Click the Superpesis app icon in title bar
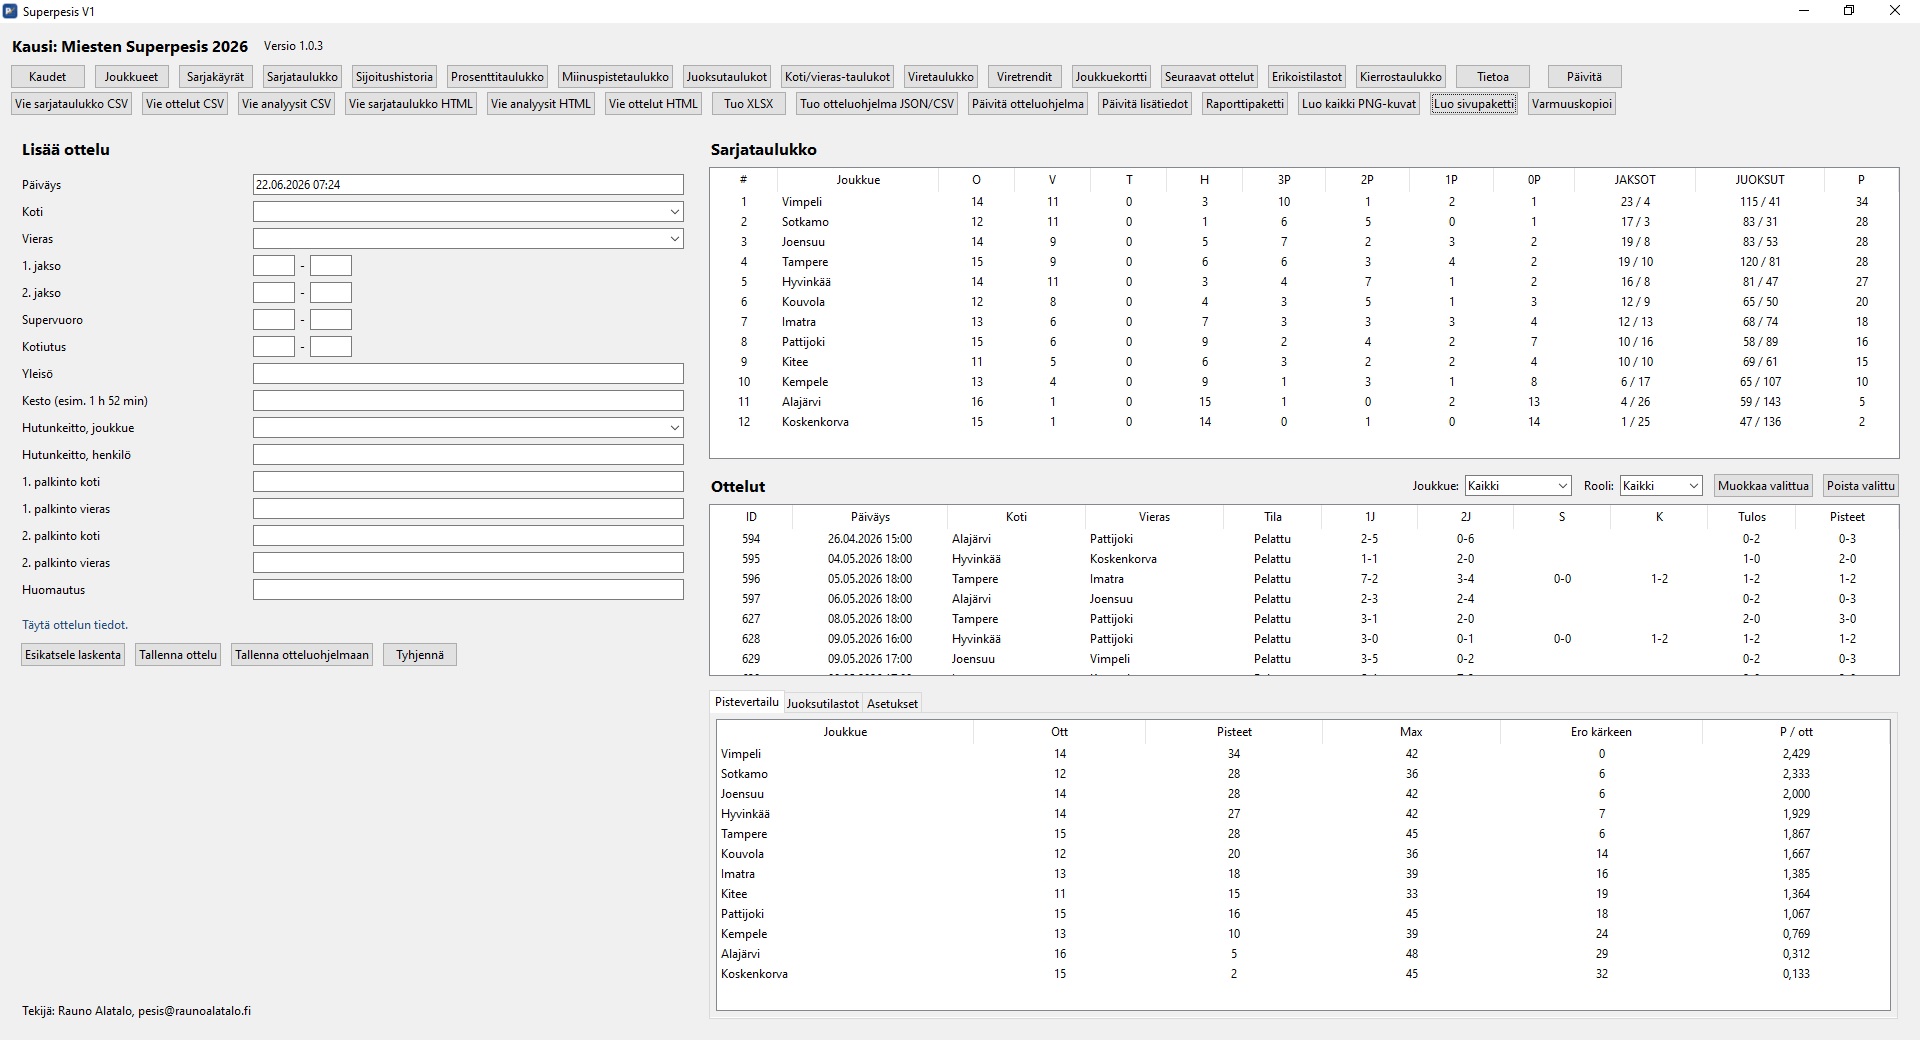The width and height of the screenshot is (1920, 1040). tap(11, 11)
